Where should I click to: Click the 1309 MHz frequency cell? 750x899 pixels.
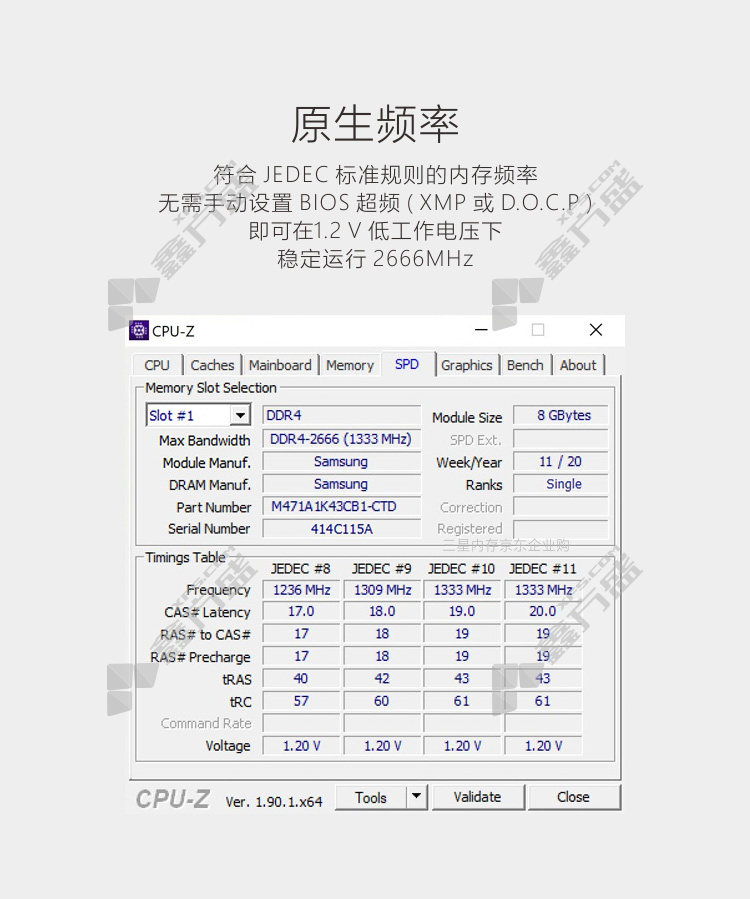pos(382,590)
